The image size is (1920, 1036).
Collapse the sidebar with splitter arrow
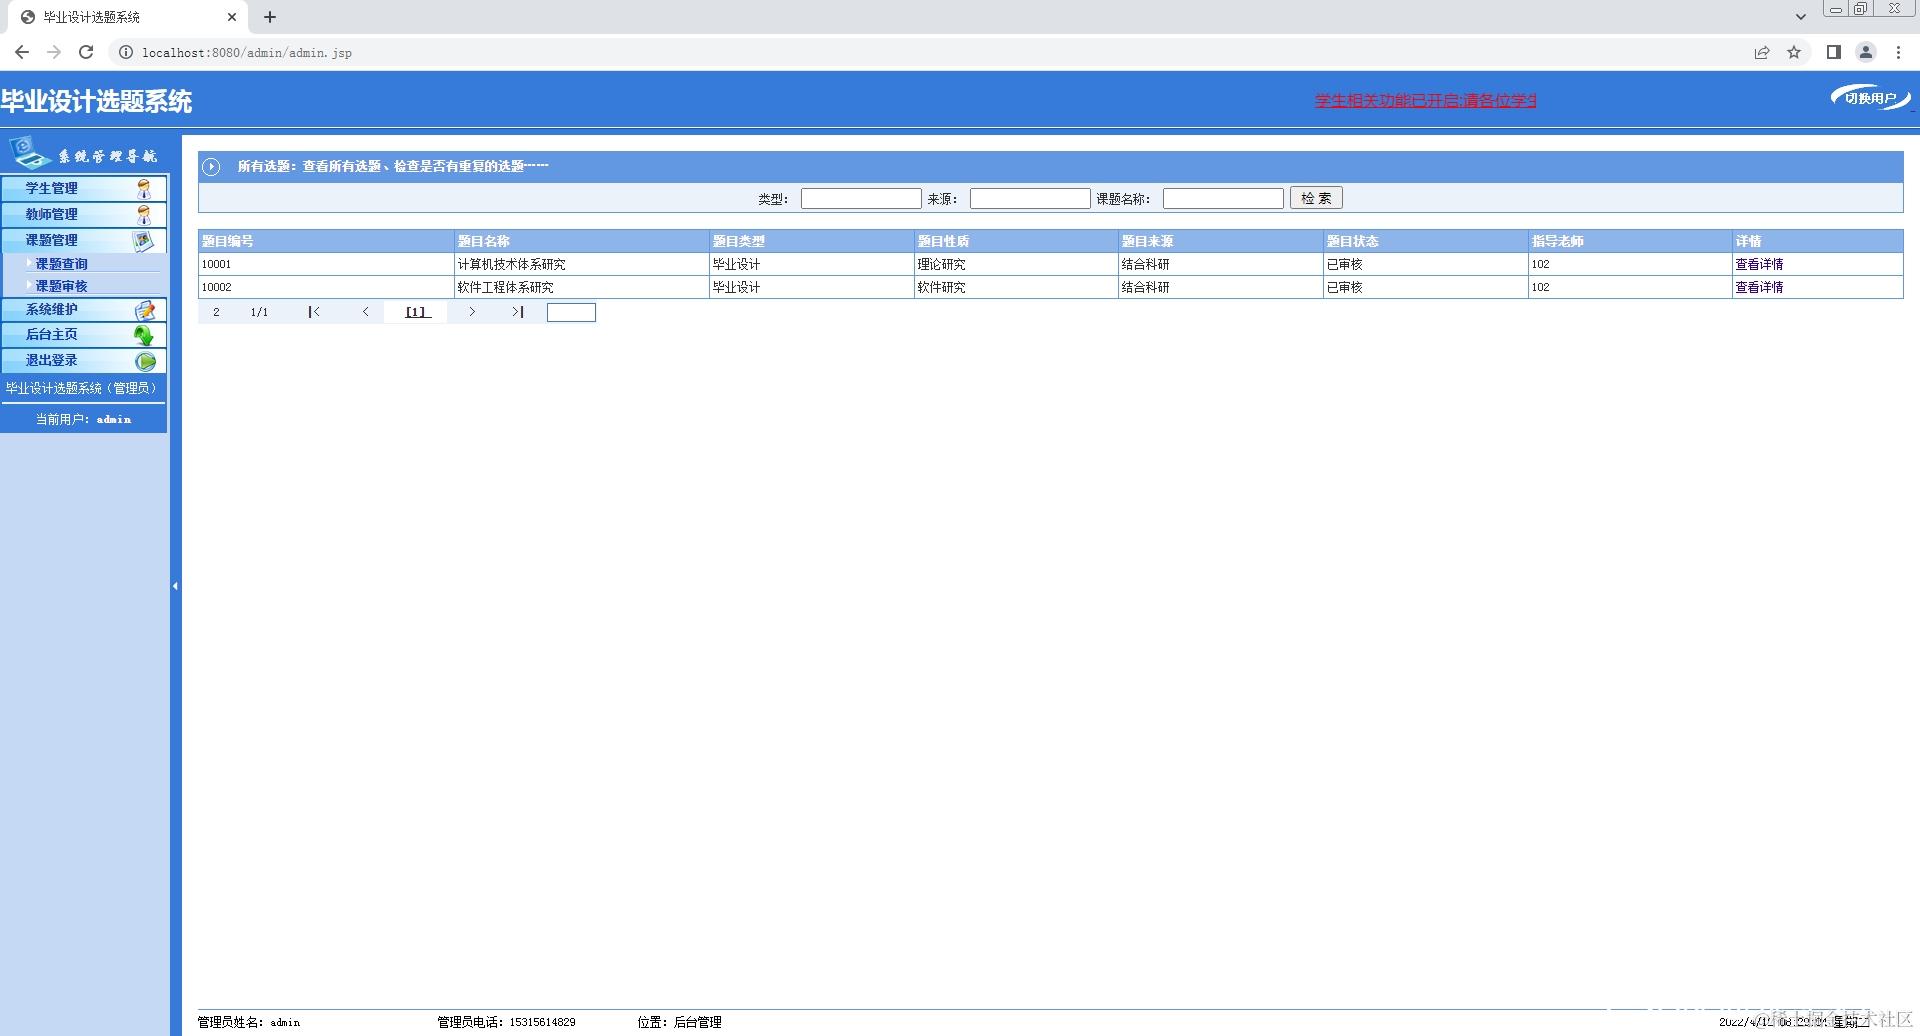[175, 586]
